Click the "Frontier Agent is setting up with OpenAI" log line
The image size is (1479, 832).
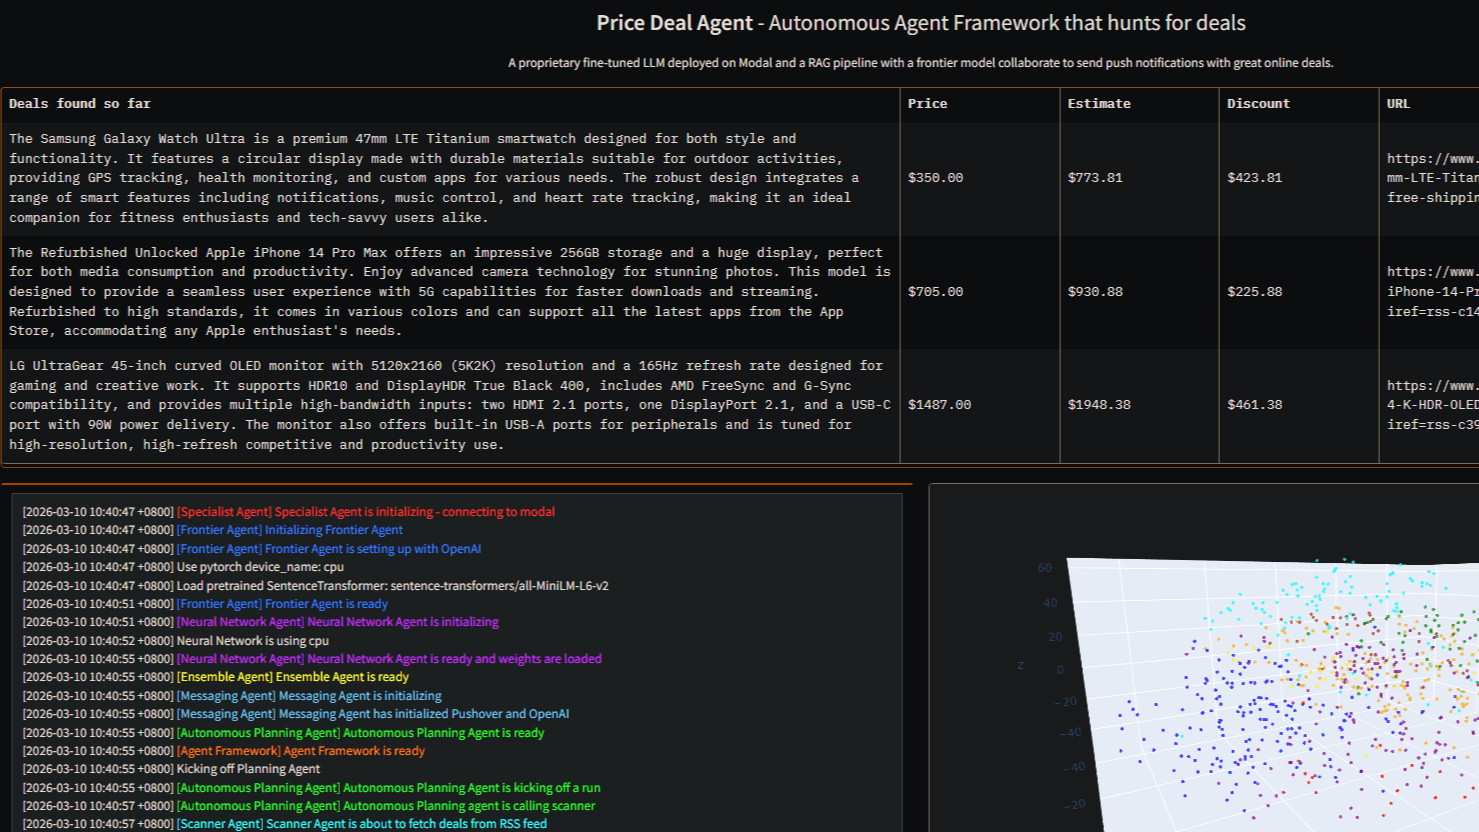(x=251, y=549)
